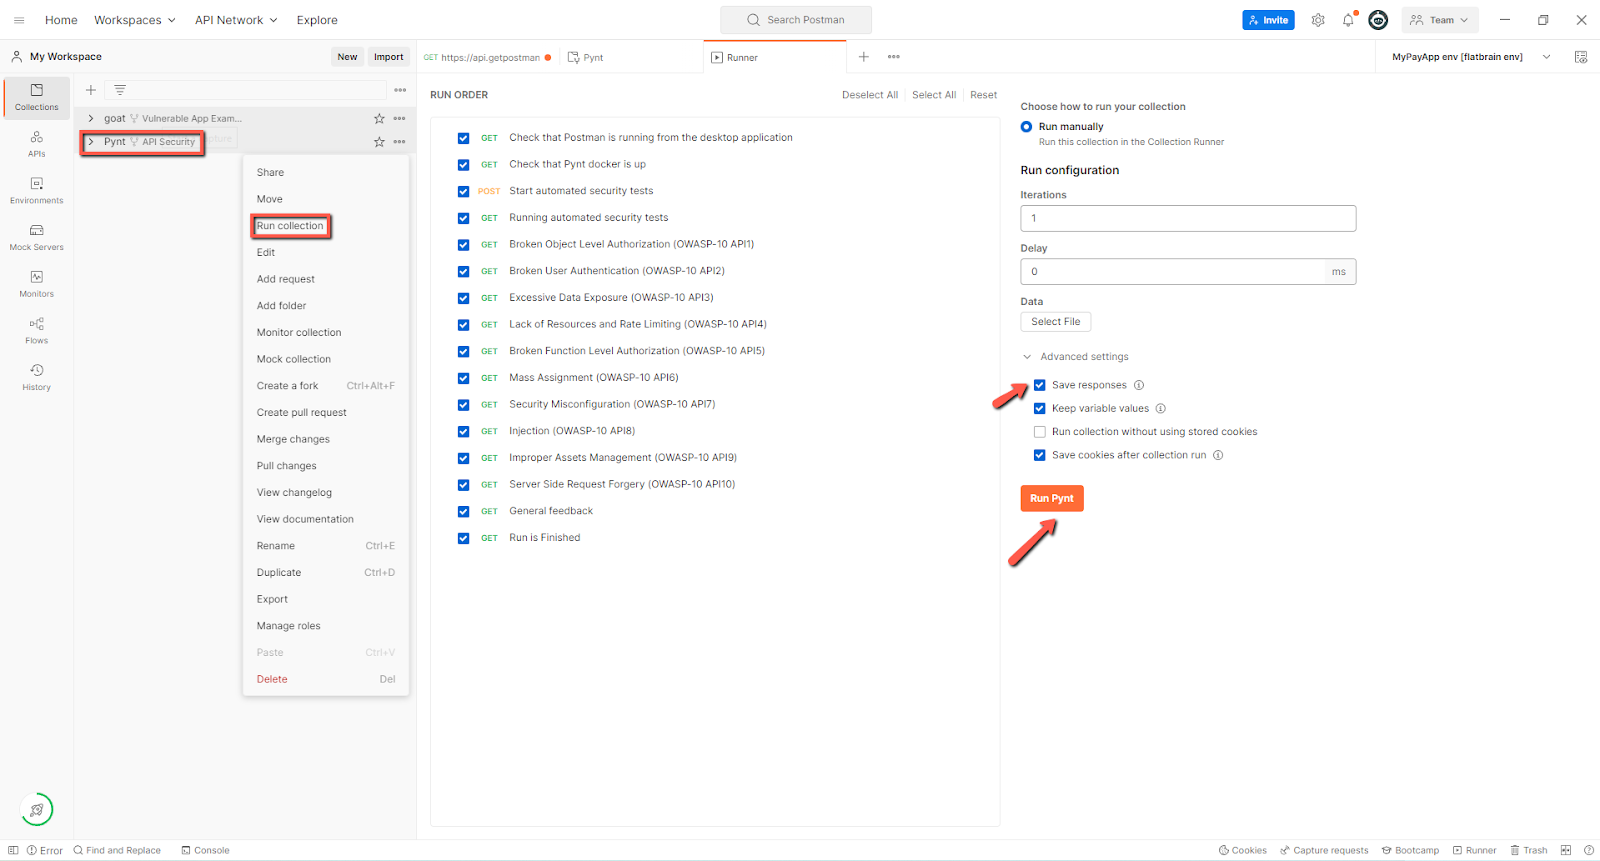This screenshot has height=861, width=1600.
Task: Expand the goat collection tree
Action: click(x=91, y=118)
